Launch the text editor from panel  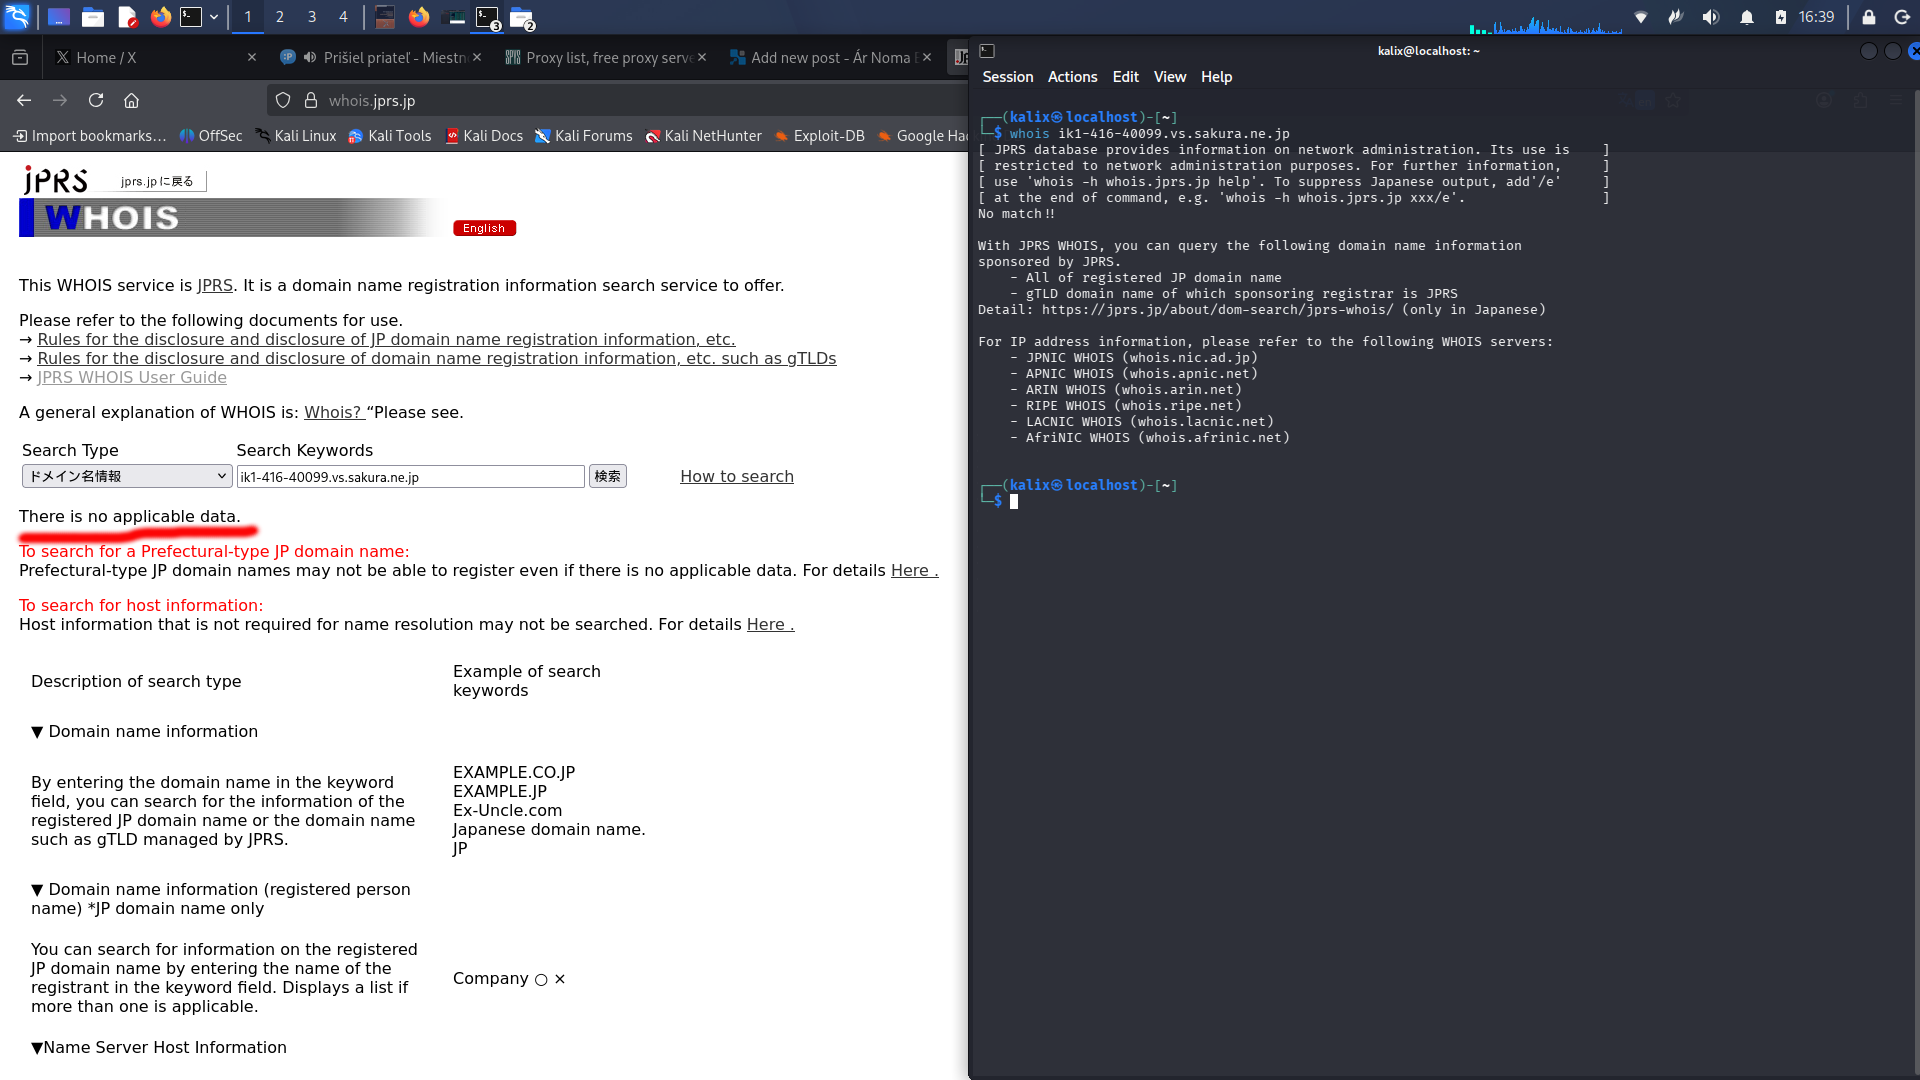pos(127,17)
